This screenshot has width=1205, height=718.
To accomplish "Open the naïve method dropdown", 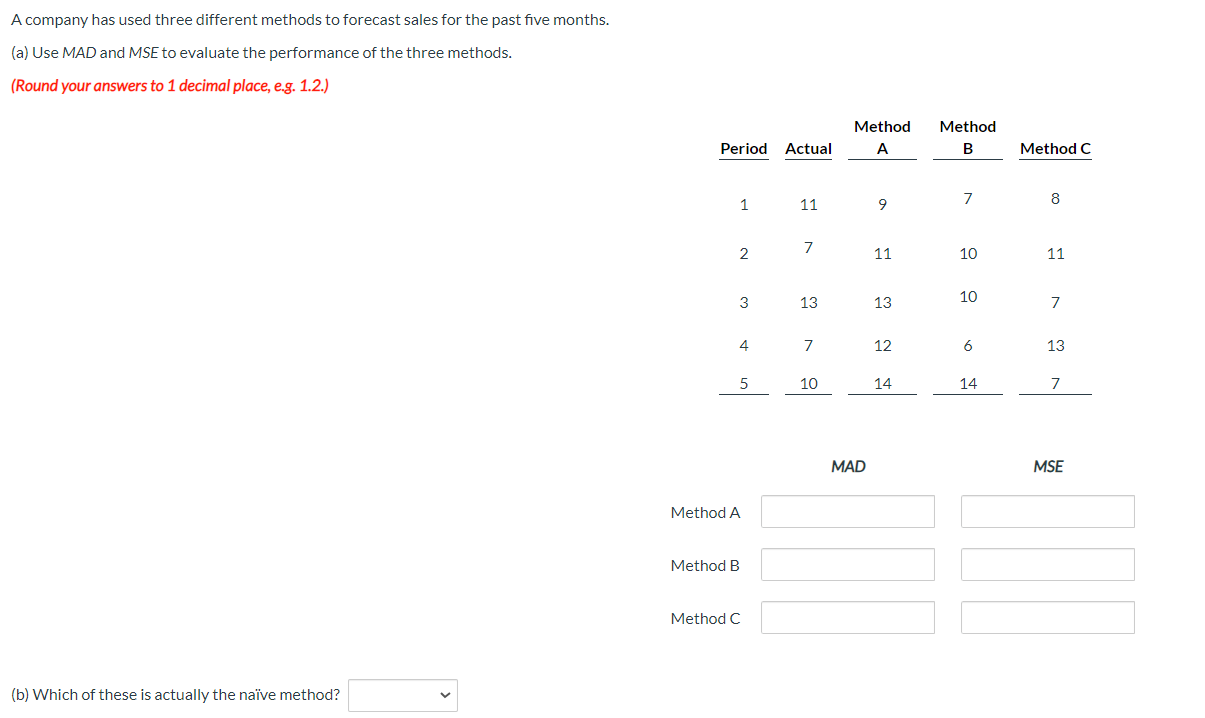I will pyautogui.click(x=402, y=695).
